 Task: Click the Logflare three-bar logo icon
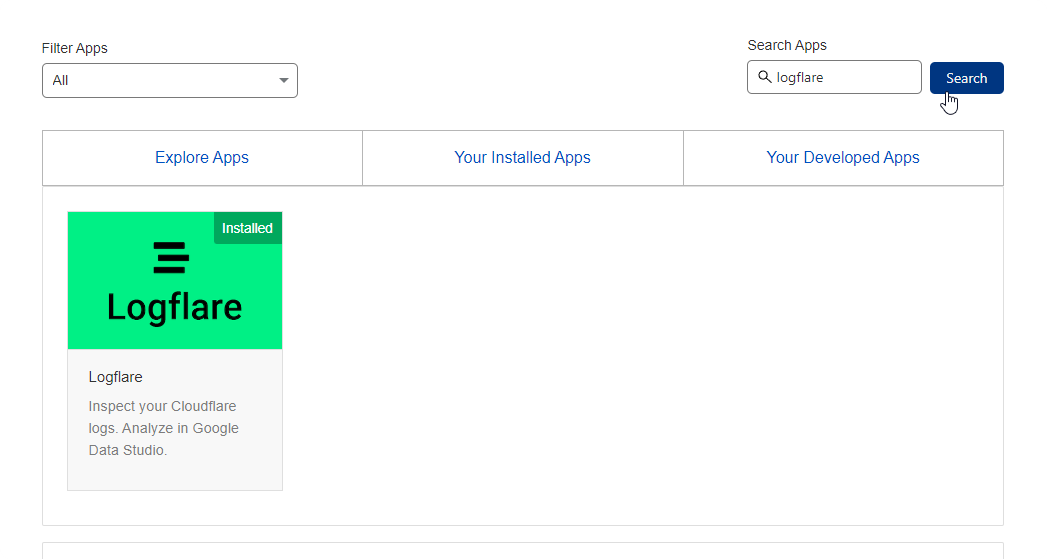pos(171,258)
